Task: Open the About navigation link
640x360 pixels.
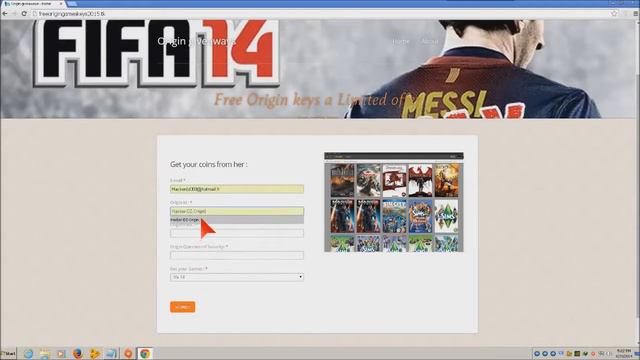Action: click(x=429, y=41)
